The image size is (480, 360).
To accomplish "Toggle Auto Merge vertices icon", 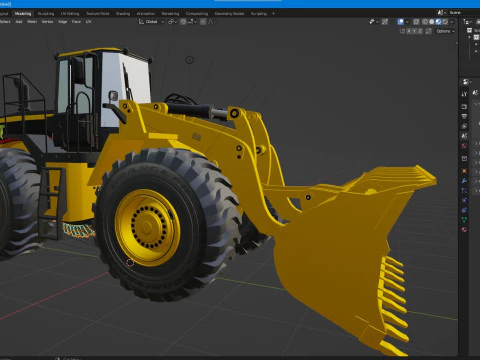I will 429,31.
